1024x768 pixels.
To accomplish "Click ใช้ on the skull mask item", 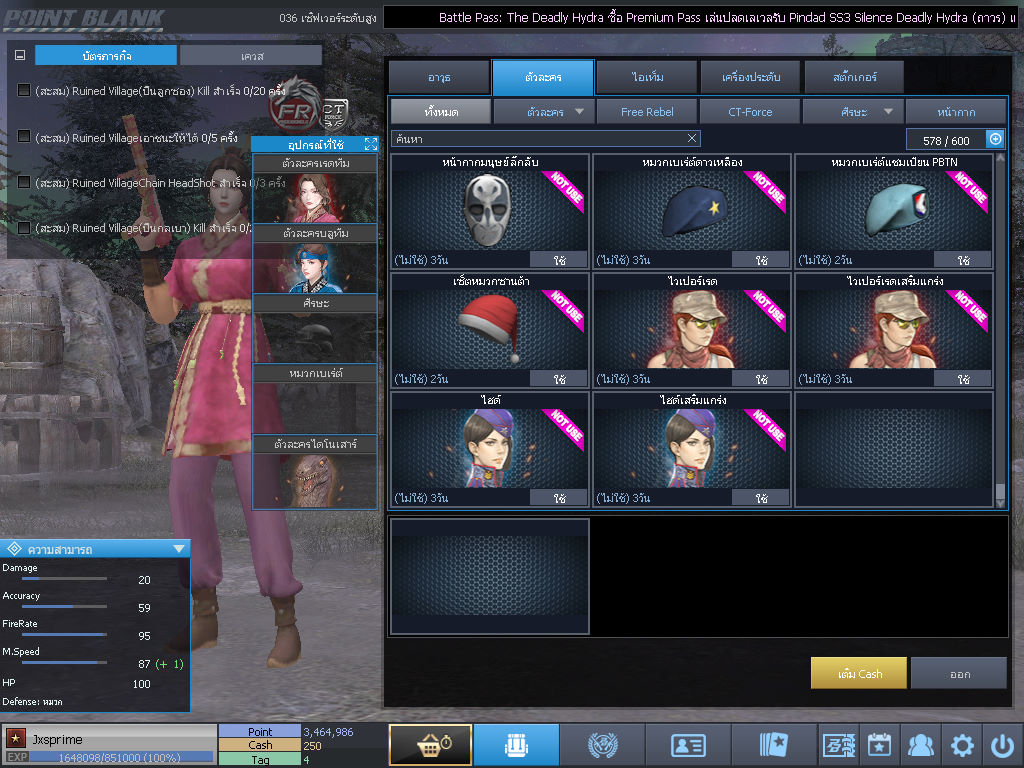I will pos(558,260).
